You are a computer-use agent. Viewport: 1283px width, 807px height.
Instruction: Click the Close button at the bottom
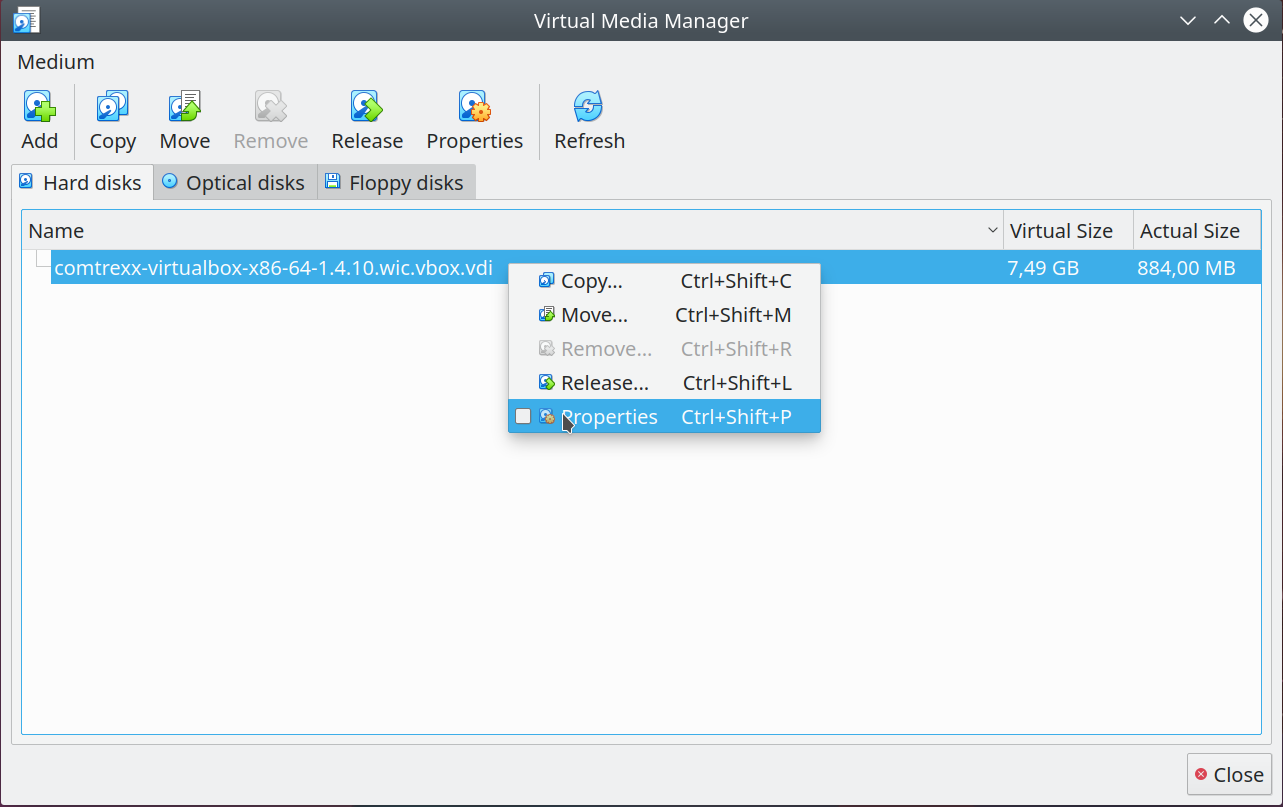tap(1229, 775)
